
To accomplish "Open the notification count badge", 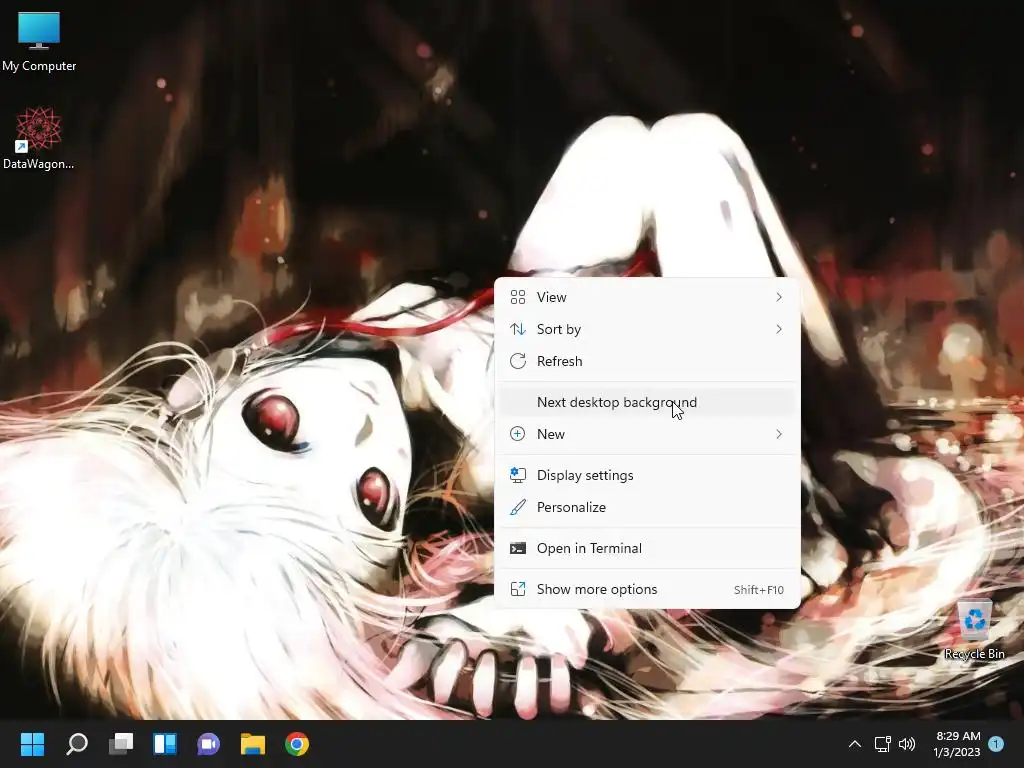I will [996, 744].
